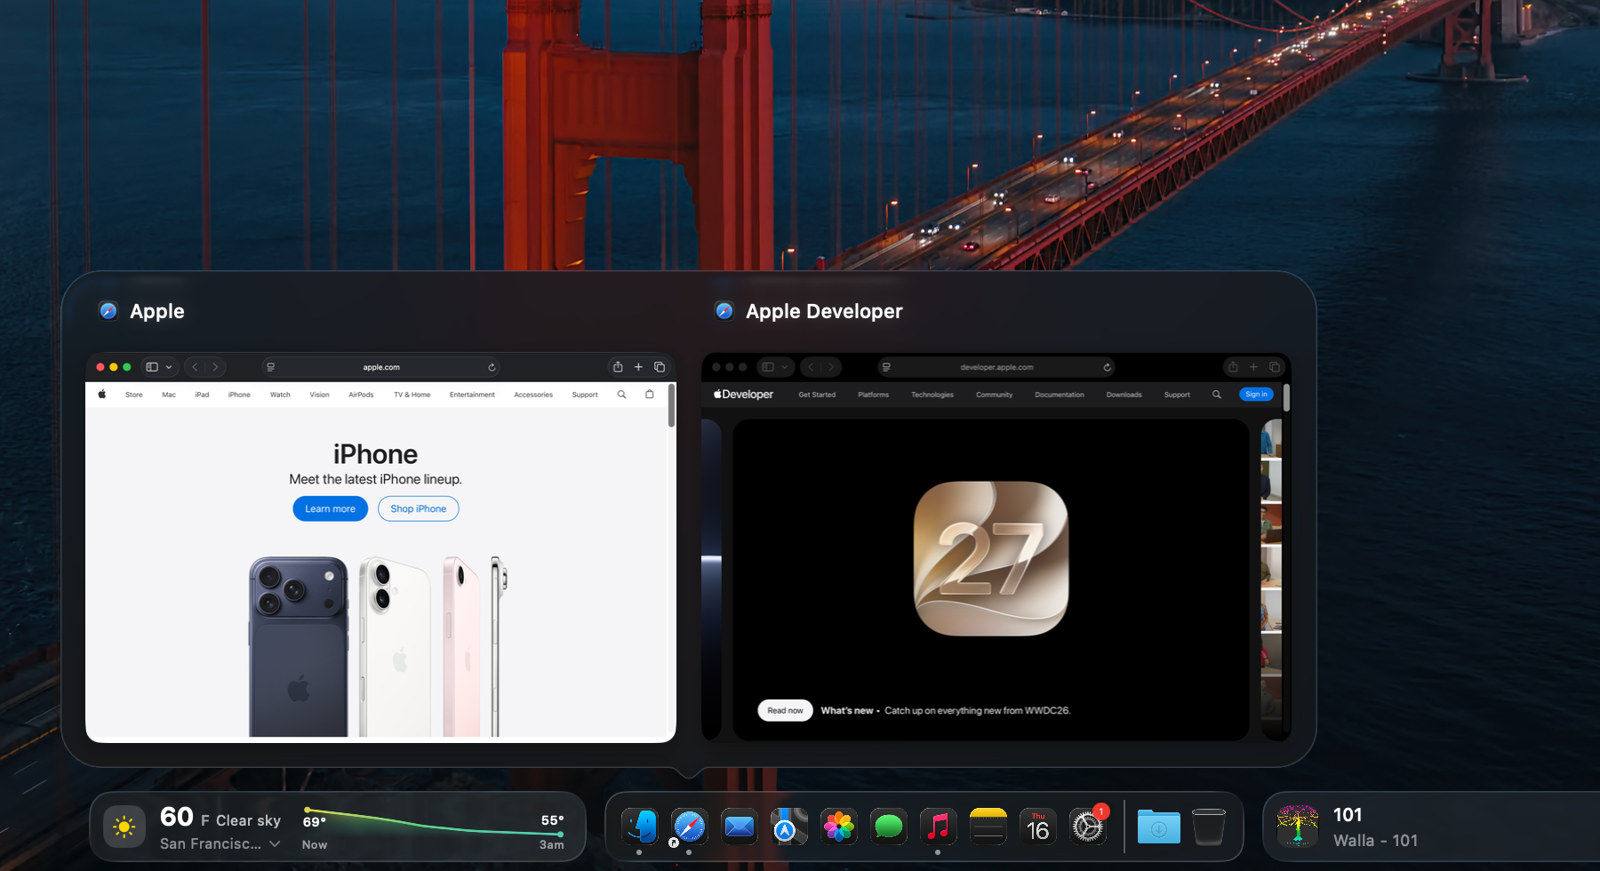Open Technologies on the Developer site

tap(932, 394)
